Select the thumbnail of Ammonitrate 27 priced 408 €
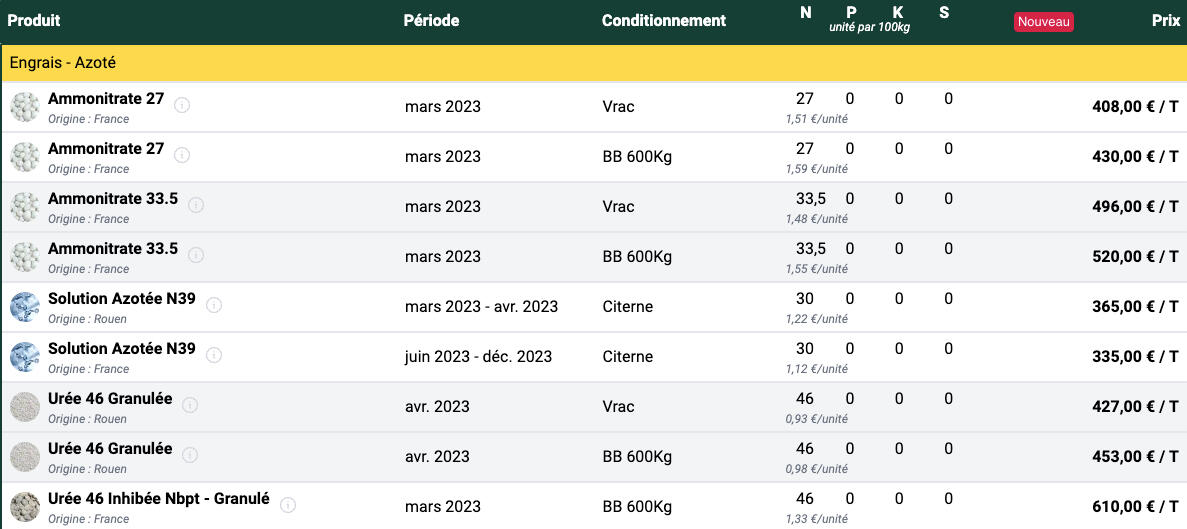This screenshot has width=1187, height=529. pos(24,106)
